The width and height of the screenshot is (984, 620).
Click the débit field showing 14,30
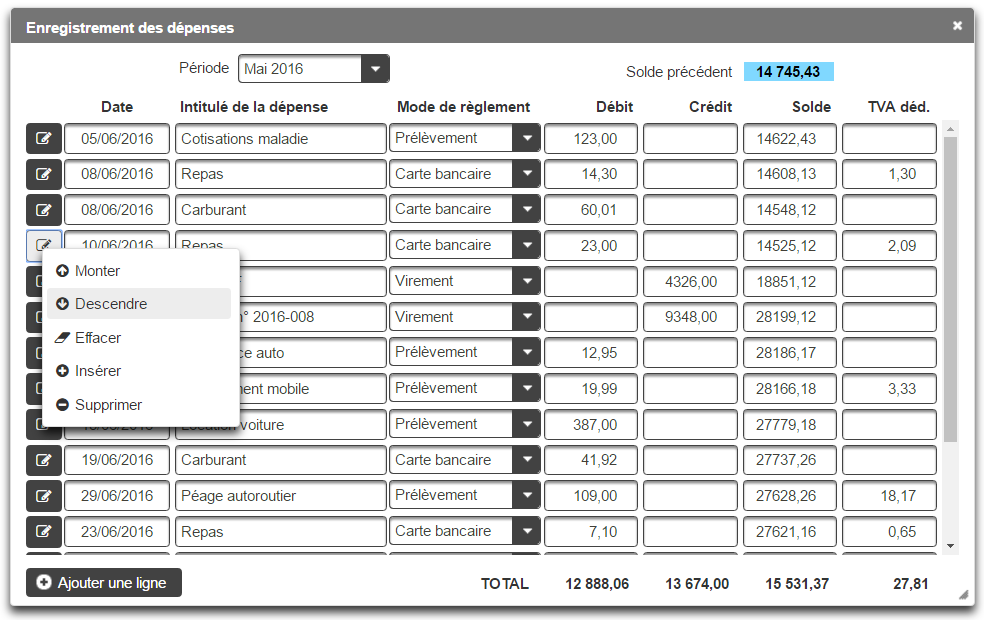591,174
